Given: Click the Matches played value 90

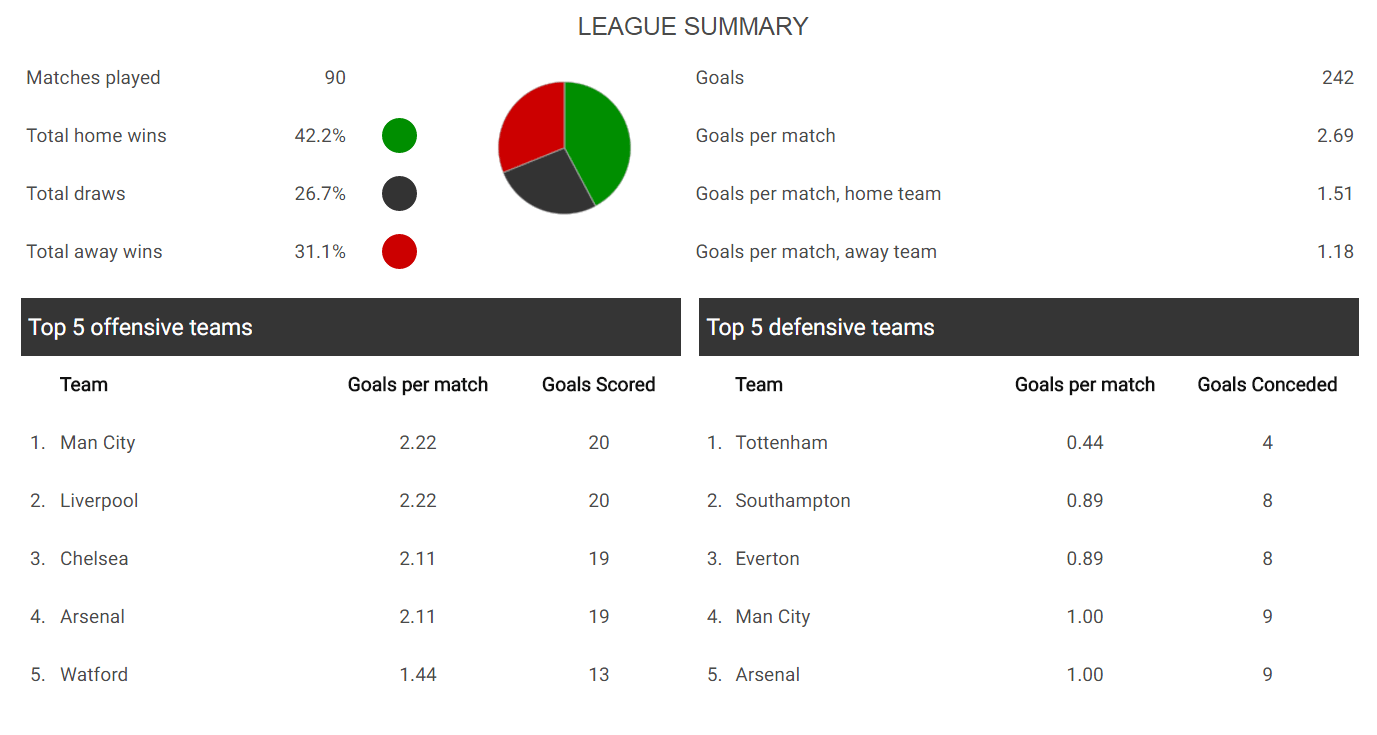Looking at the screenshot, I should point(335,78).
